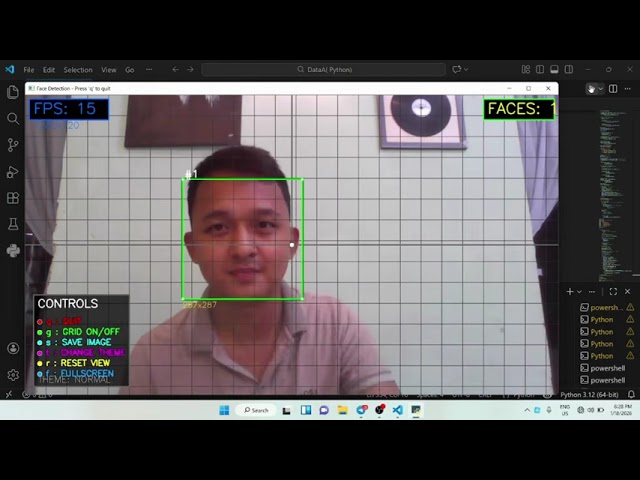This screenshot has width=640, height=480.
Task: Open the Testing flask view
Action: (13, 224)
